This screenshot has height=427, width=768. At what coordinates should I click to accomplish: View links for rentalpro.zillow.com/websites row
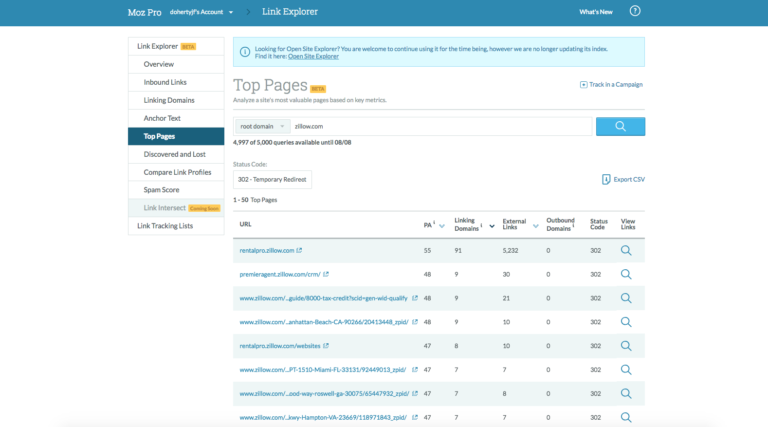coord(626,346)
